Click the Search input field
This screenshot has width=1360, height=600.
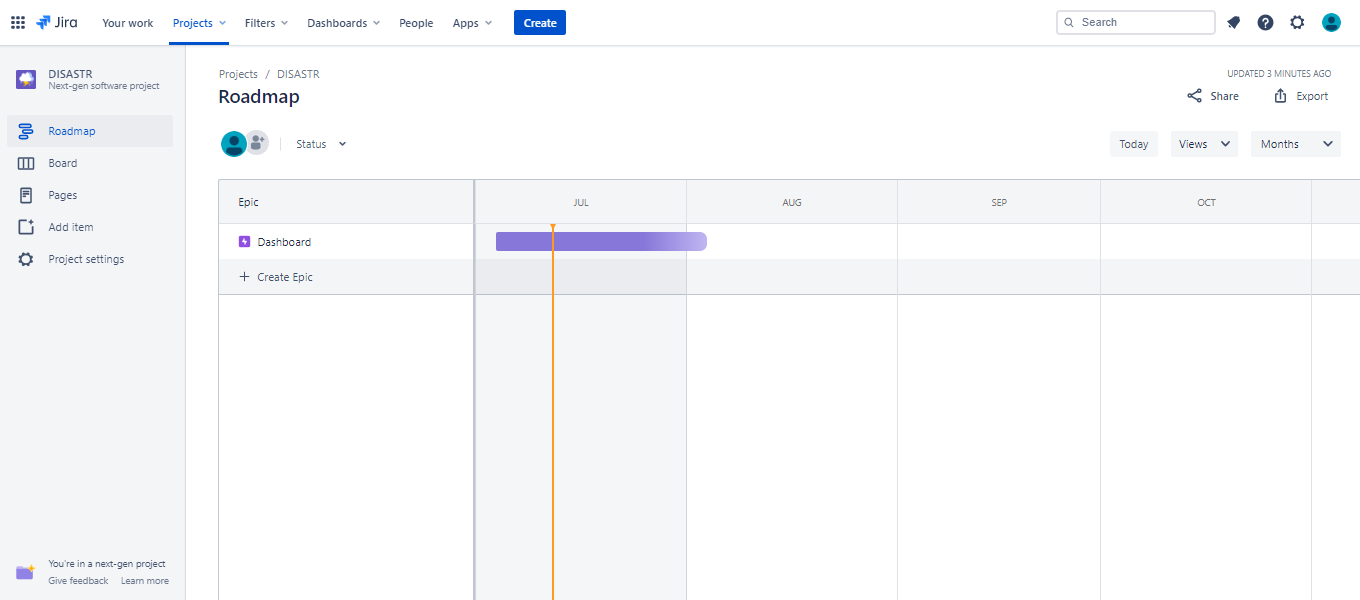point(1136,22)
